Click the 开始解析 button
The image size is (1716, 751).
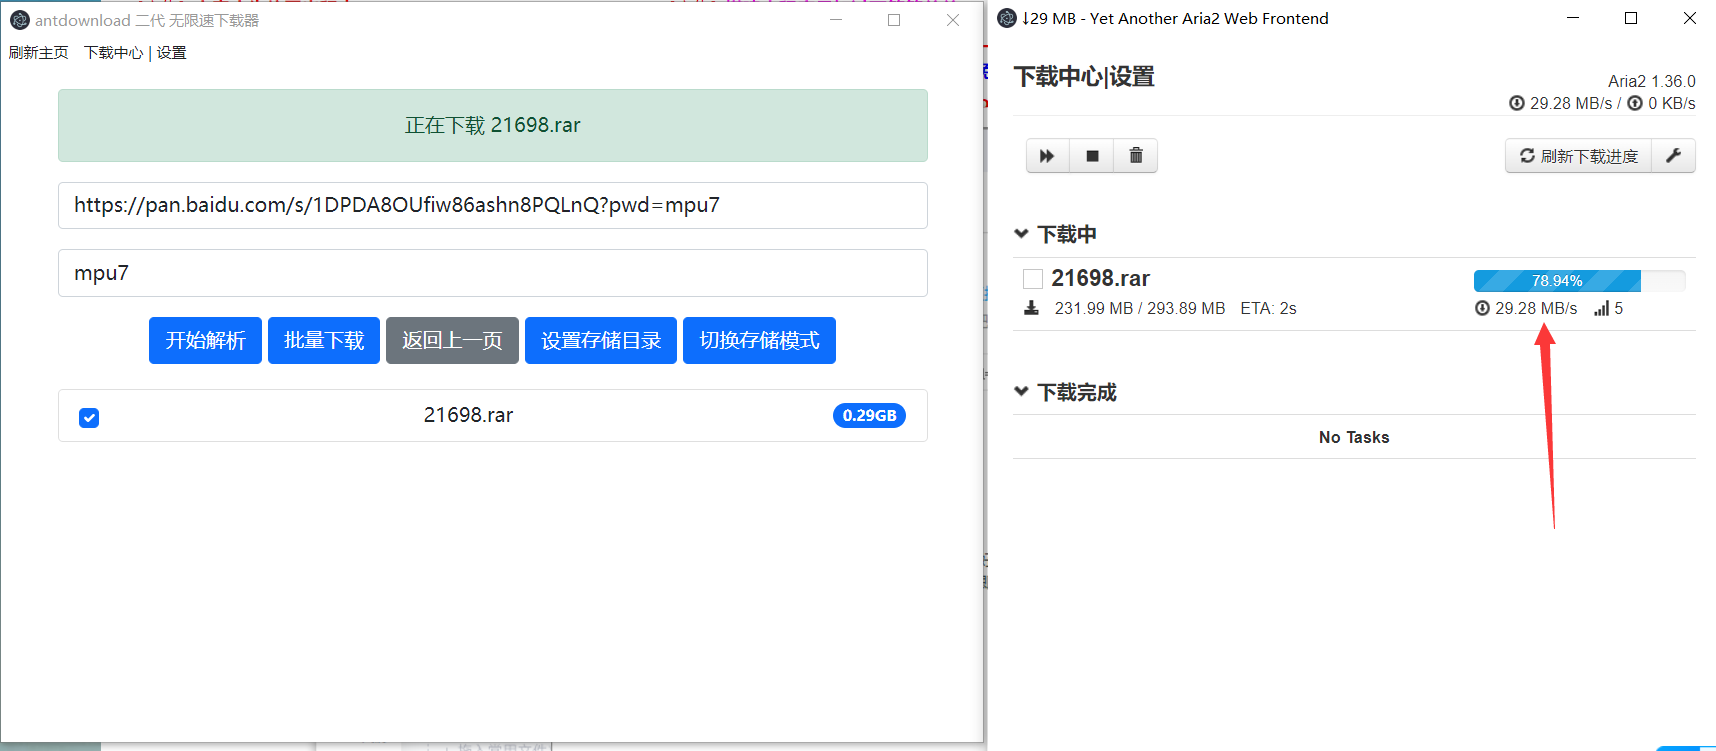pyautogui.click(x=205, y=341)
